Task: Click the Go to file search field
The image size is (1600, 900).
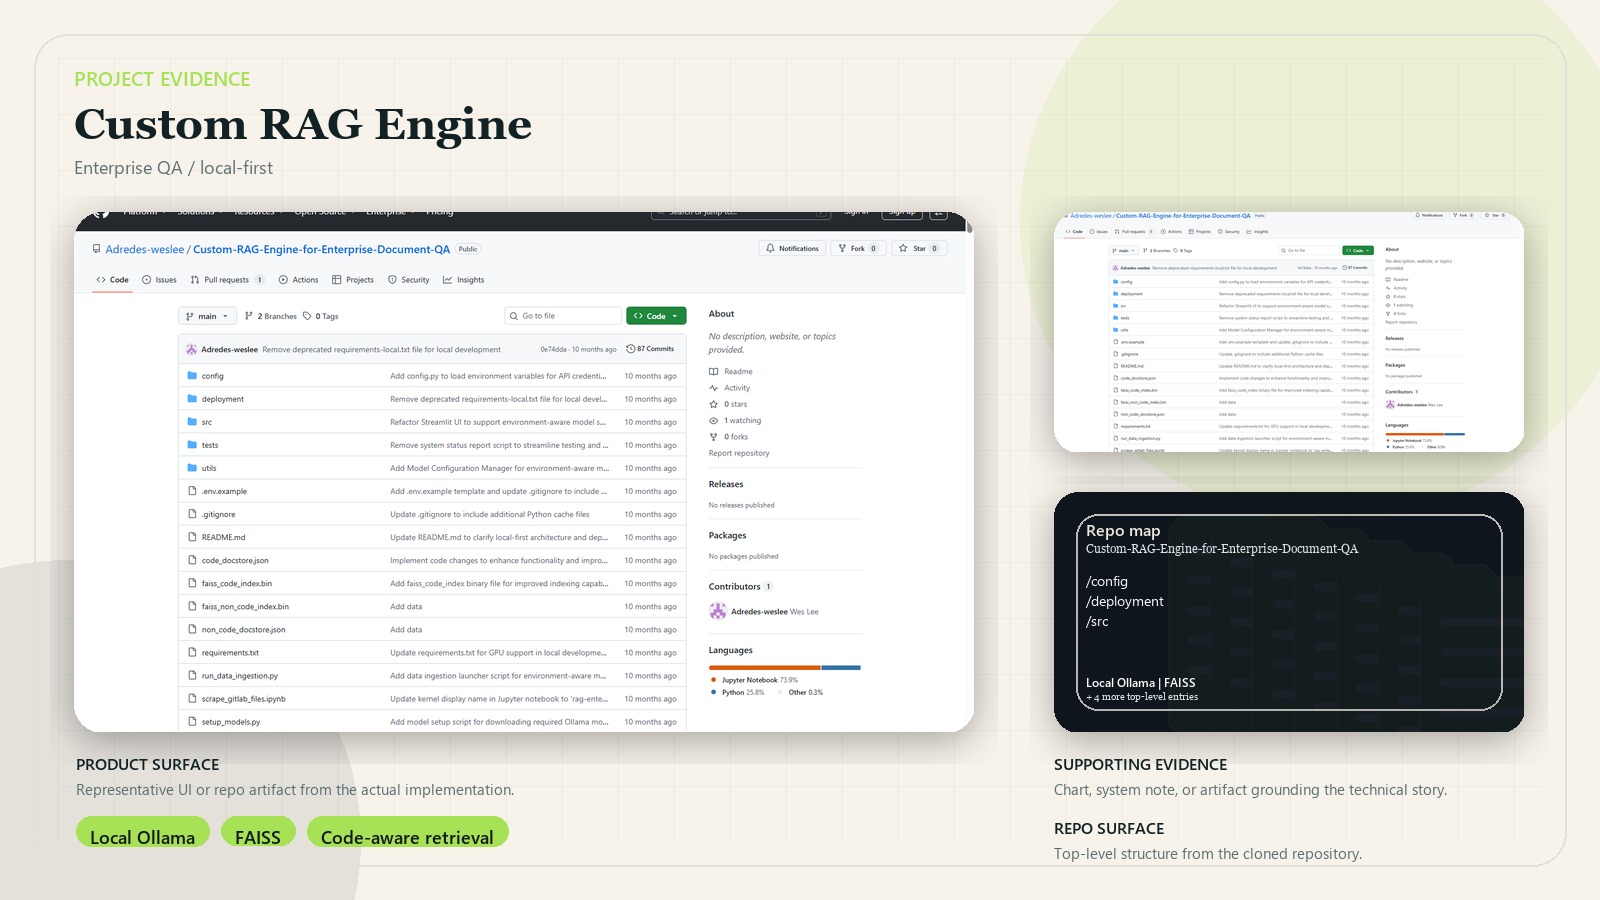Action: coord(561,315)
